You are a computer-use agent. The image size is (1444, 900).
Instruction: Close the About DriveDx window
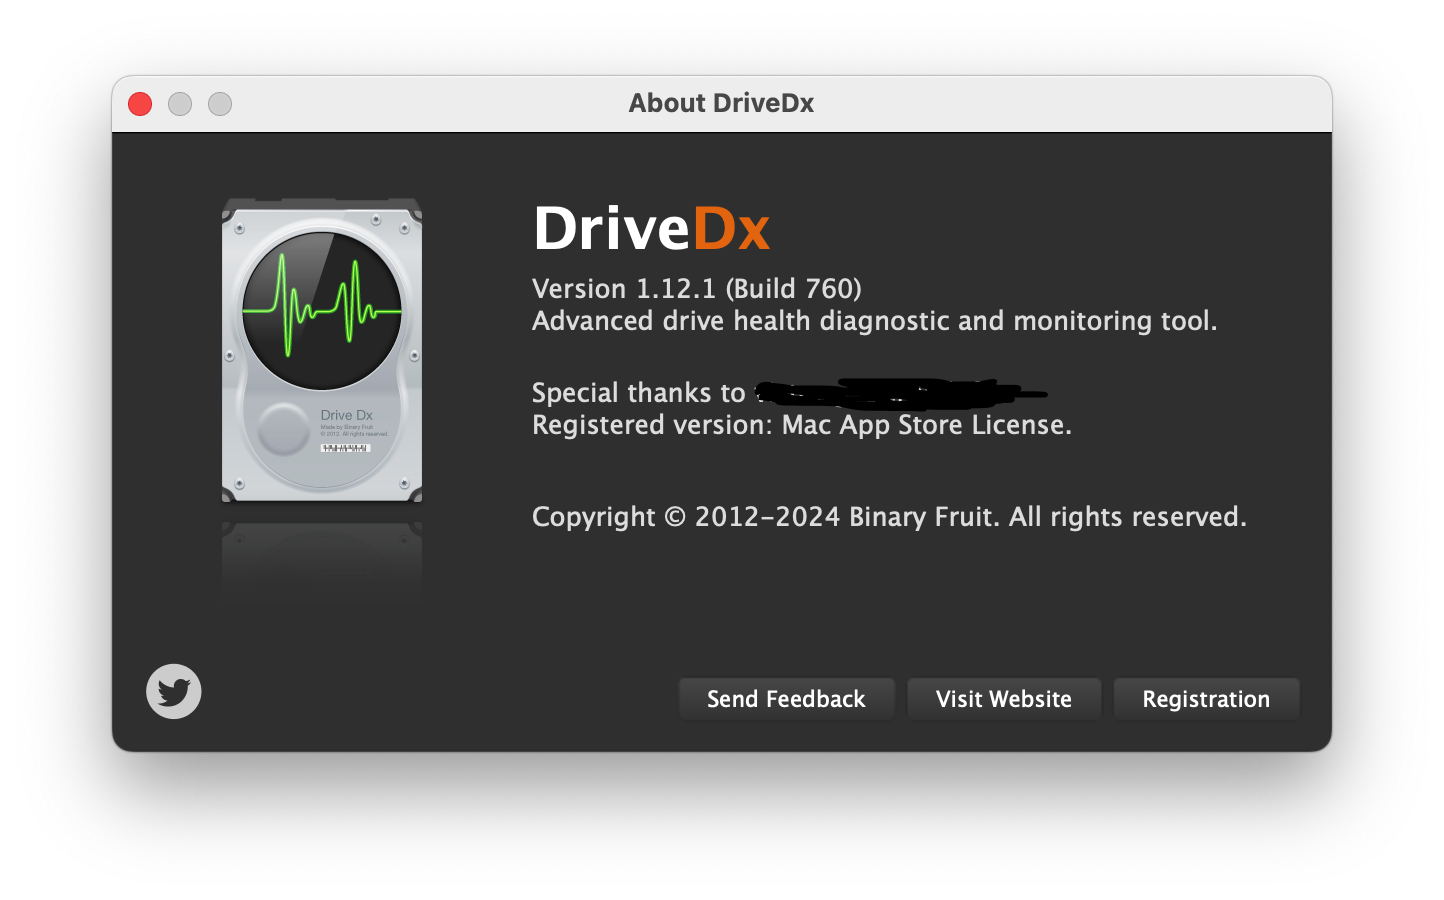click(140, 104)
